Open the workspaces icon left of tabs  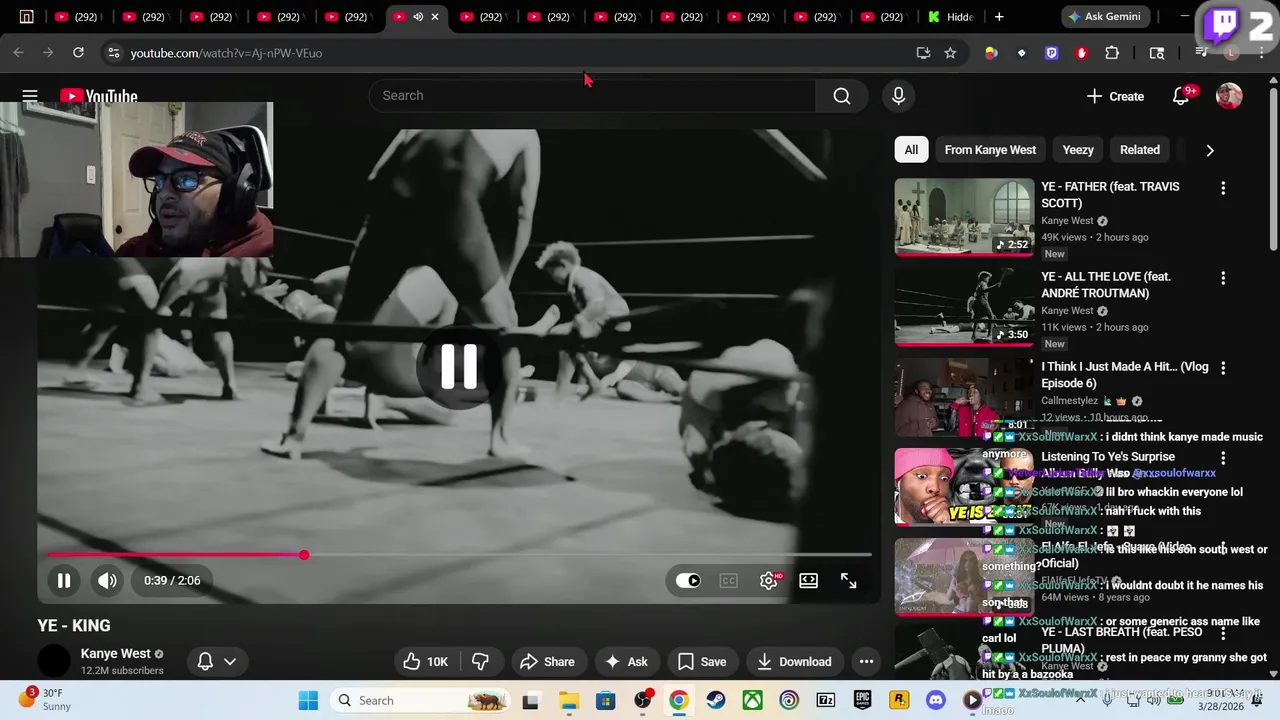[x=27, y=17]
